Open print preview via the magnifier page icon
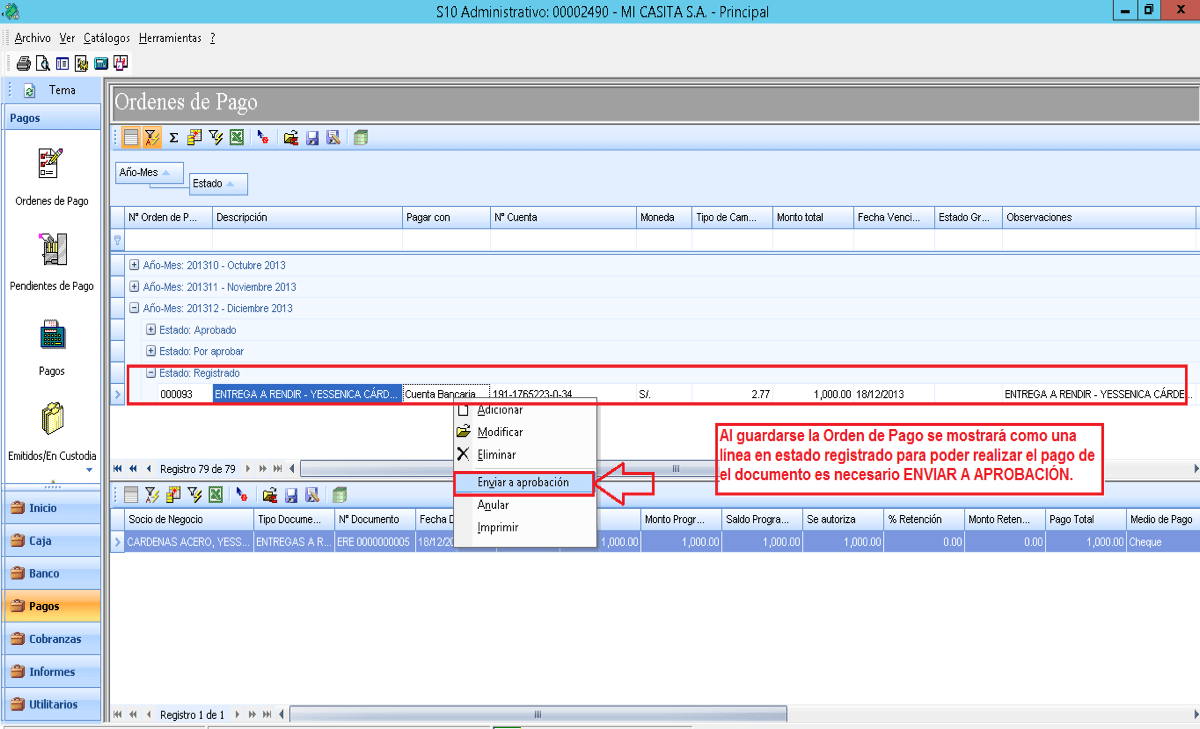1200x729 pixels. click(x=42, y=63)
